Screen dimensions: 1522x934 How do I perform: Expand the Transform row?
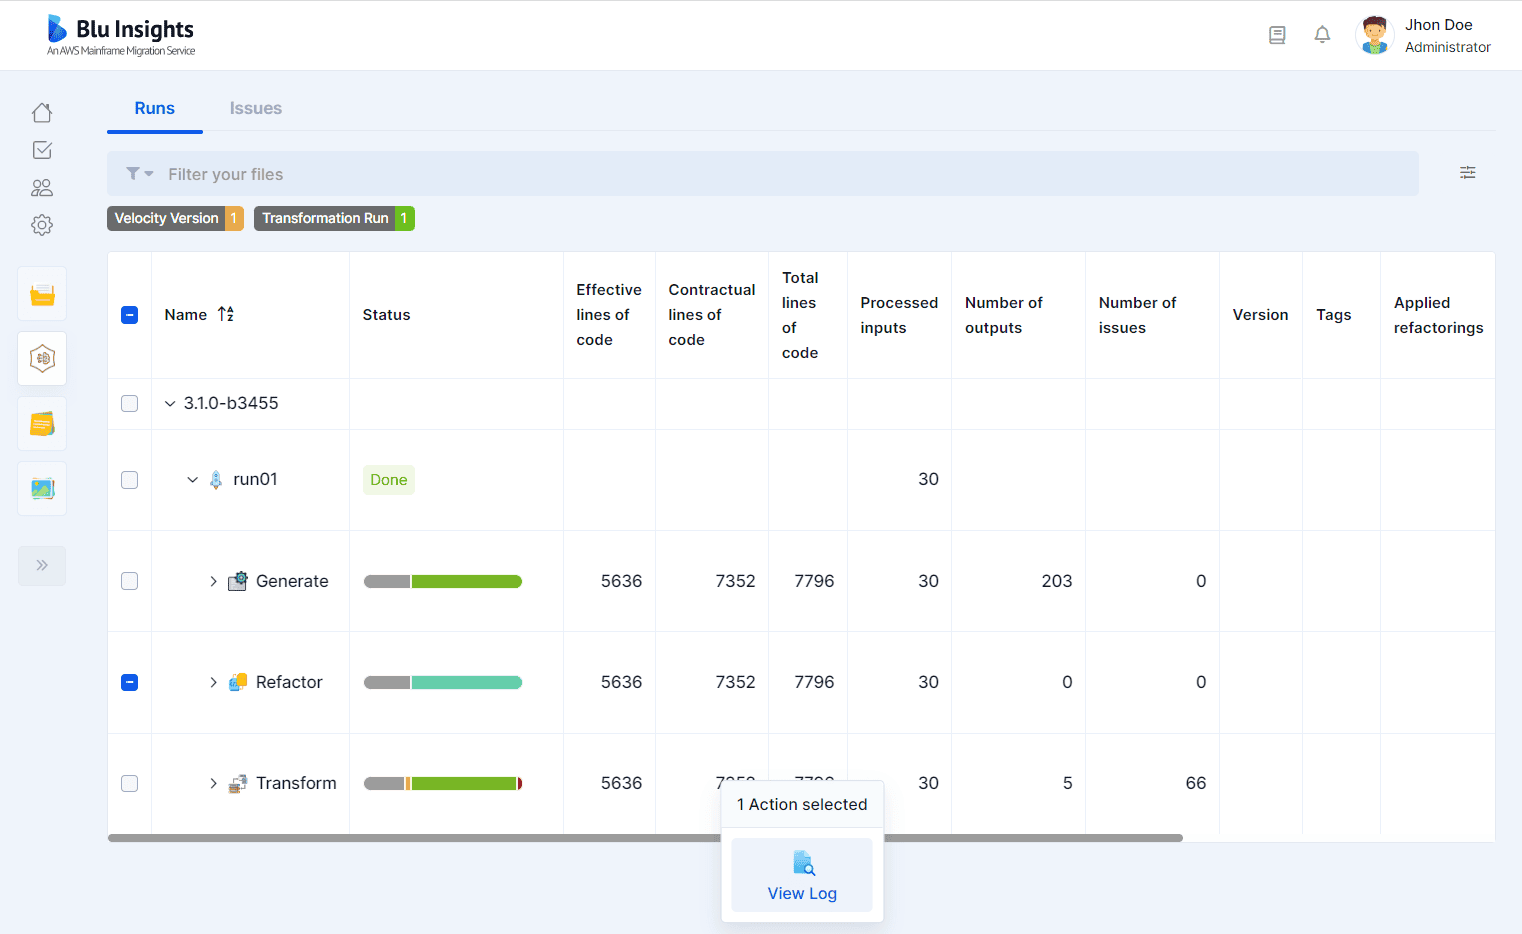(213, 783)
